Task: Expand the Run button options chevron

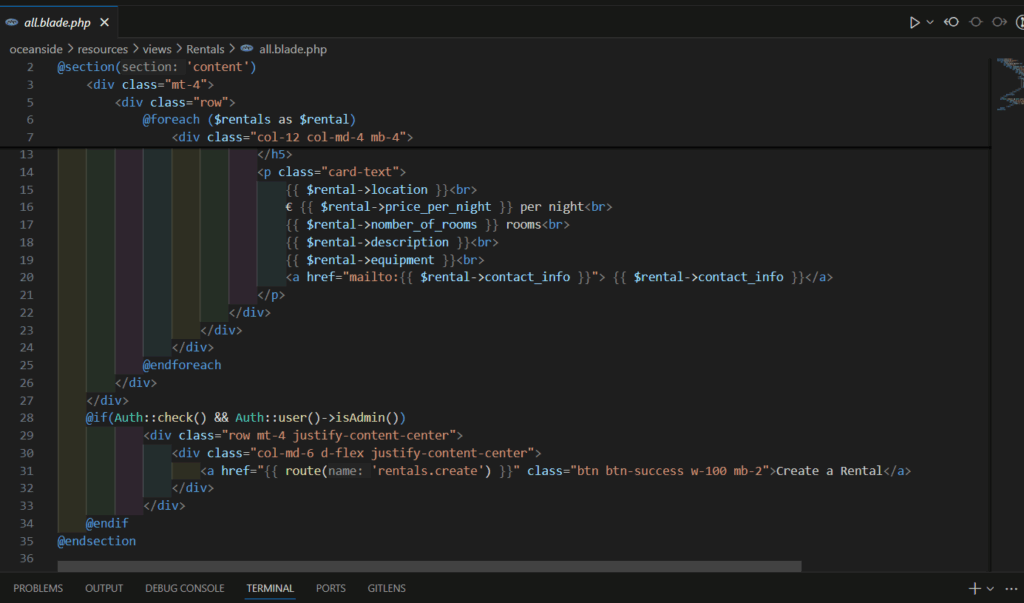Action: point(930,22)
